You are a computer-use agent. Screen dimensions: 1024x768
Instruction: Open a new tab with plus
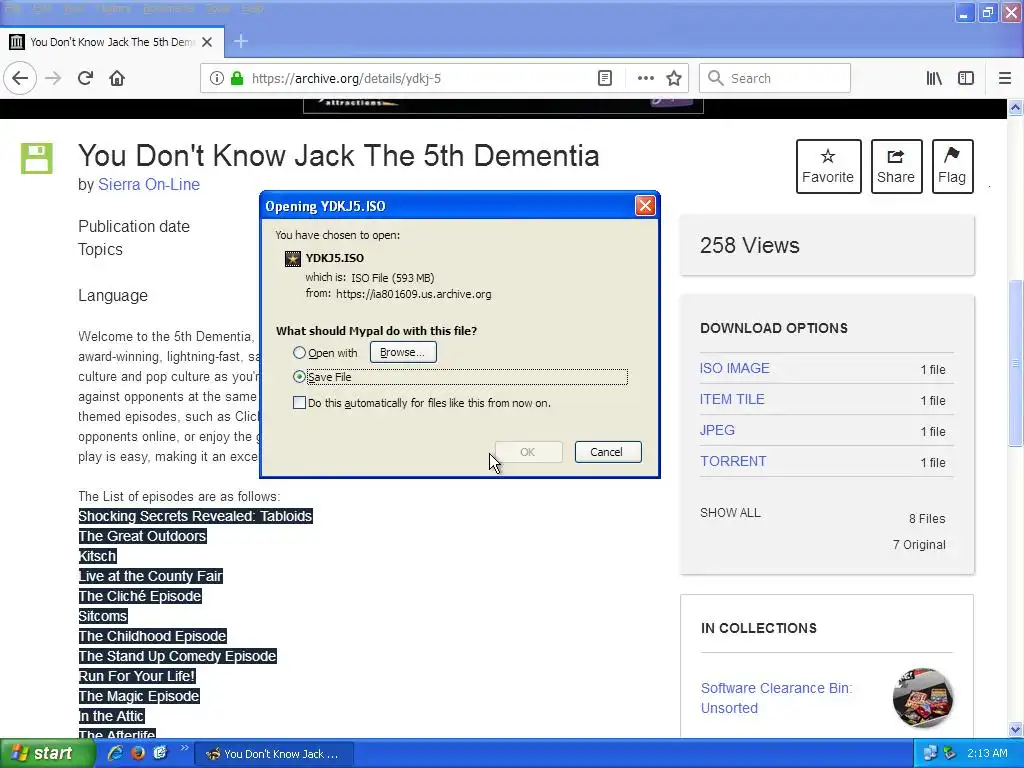[241, 41]
